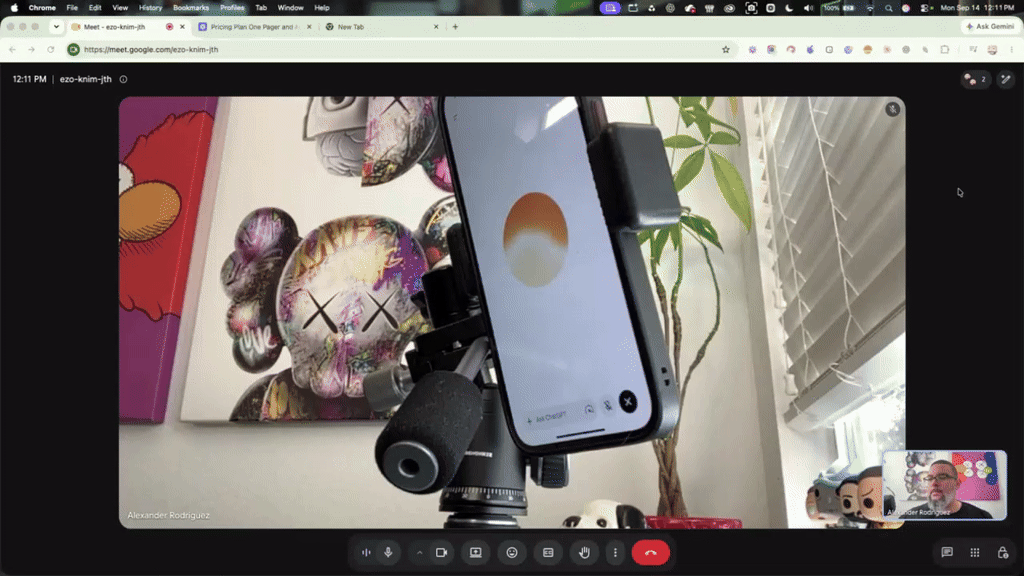This screenshot has height=576, width=1024.
Task: Leave the call with red hang-up button
Action: coord(650,552)
